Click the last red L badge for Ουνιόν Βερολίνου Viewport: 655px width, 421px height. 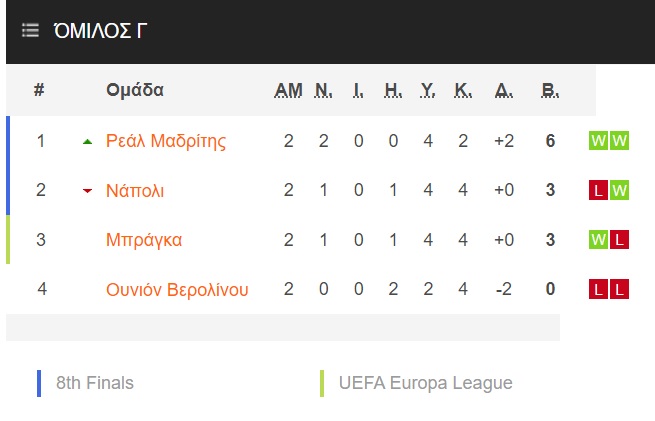coord(619,289)
